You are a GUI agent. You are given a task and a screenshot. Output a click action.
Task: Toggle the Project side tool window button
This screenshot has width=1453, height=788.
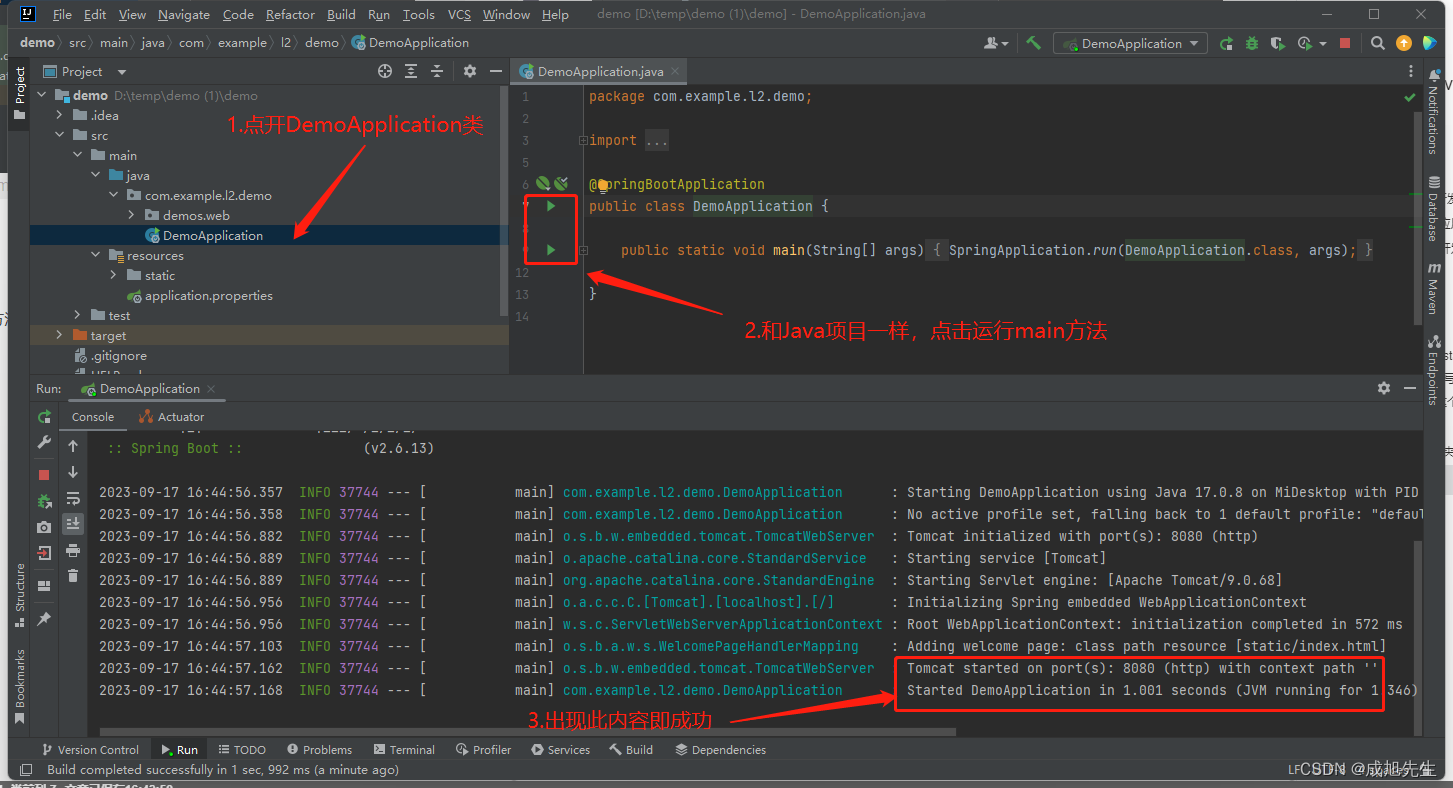click(20, 95)
